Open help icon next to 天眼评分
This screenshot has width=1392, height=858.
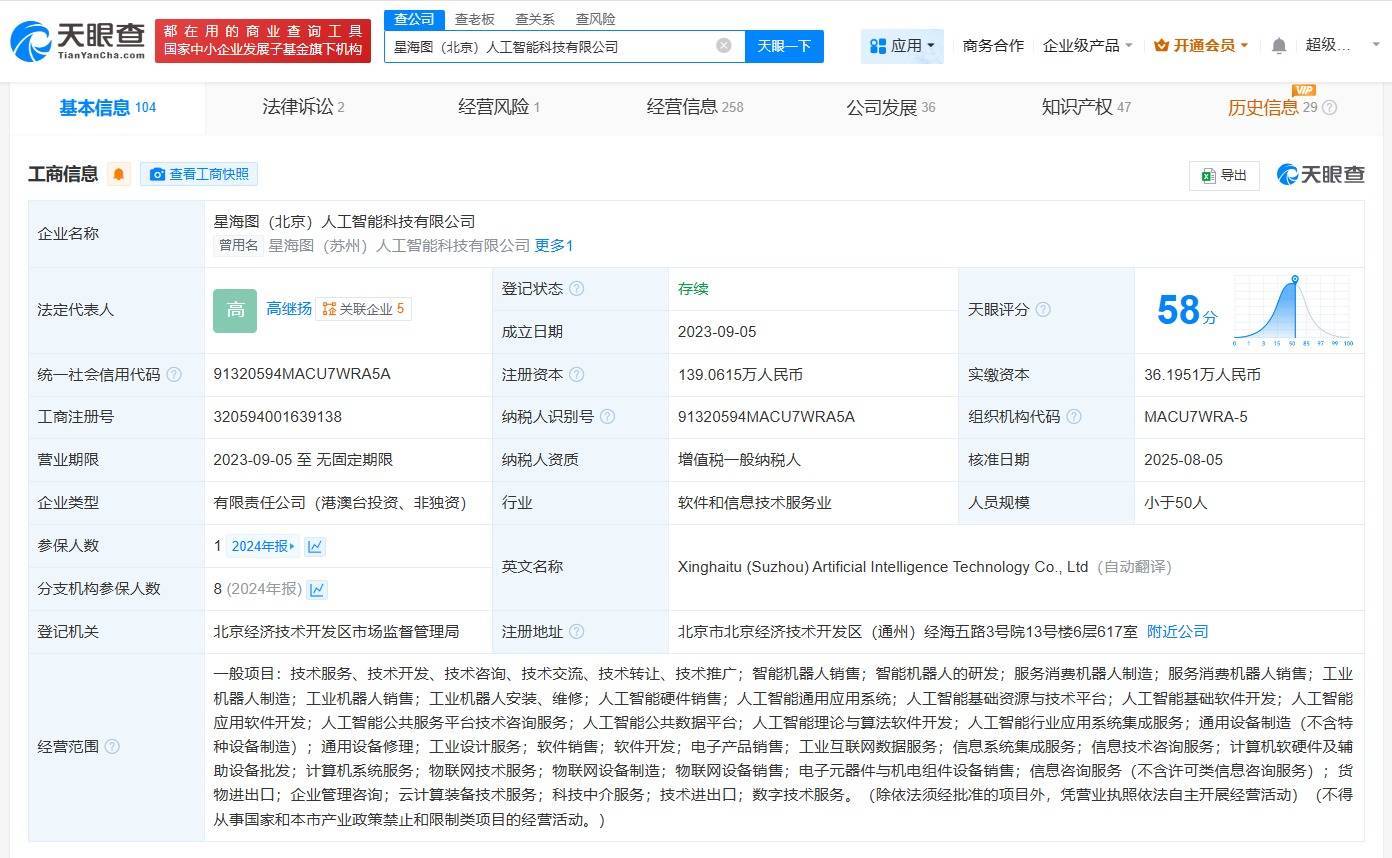pos(1043,310)
